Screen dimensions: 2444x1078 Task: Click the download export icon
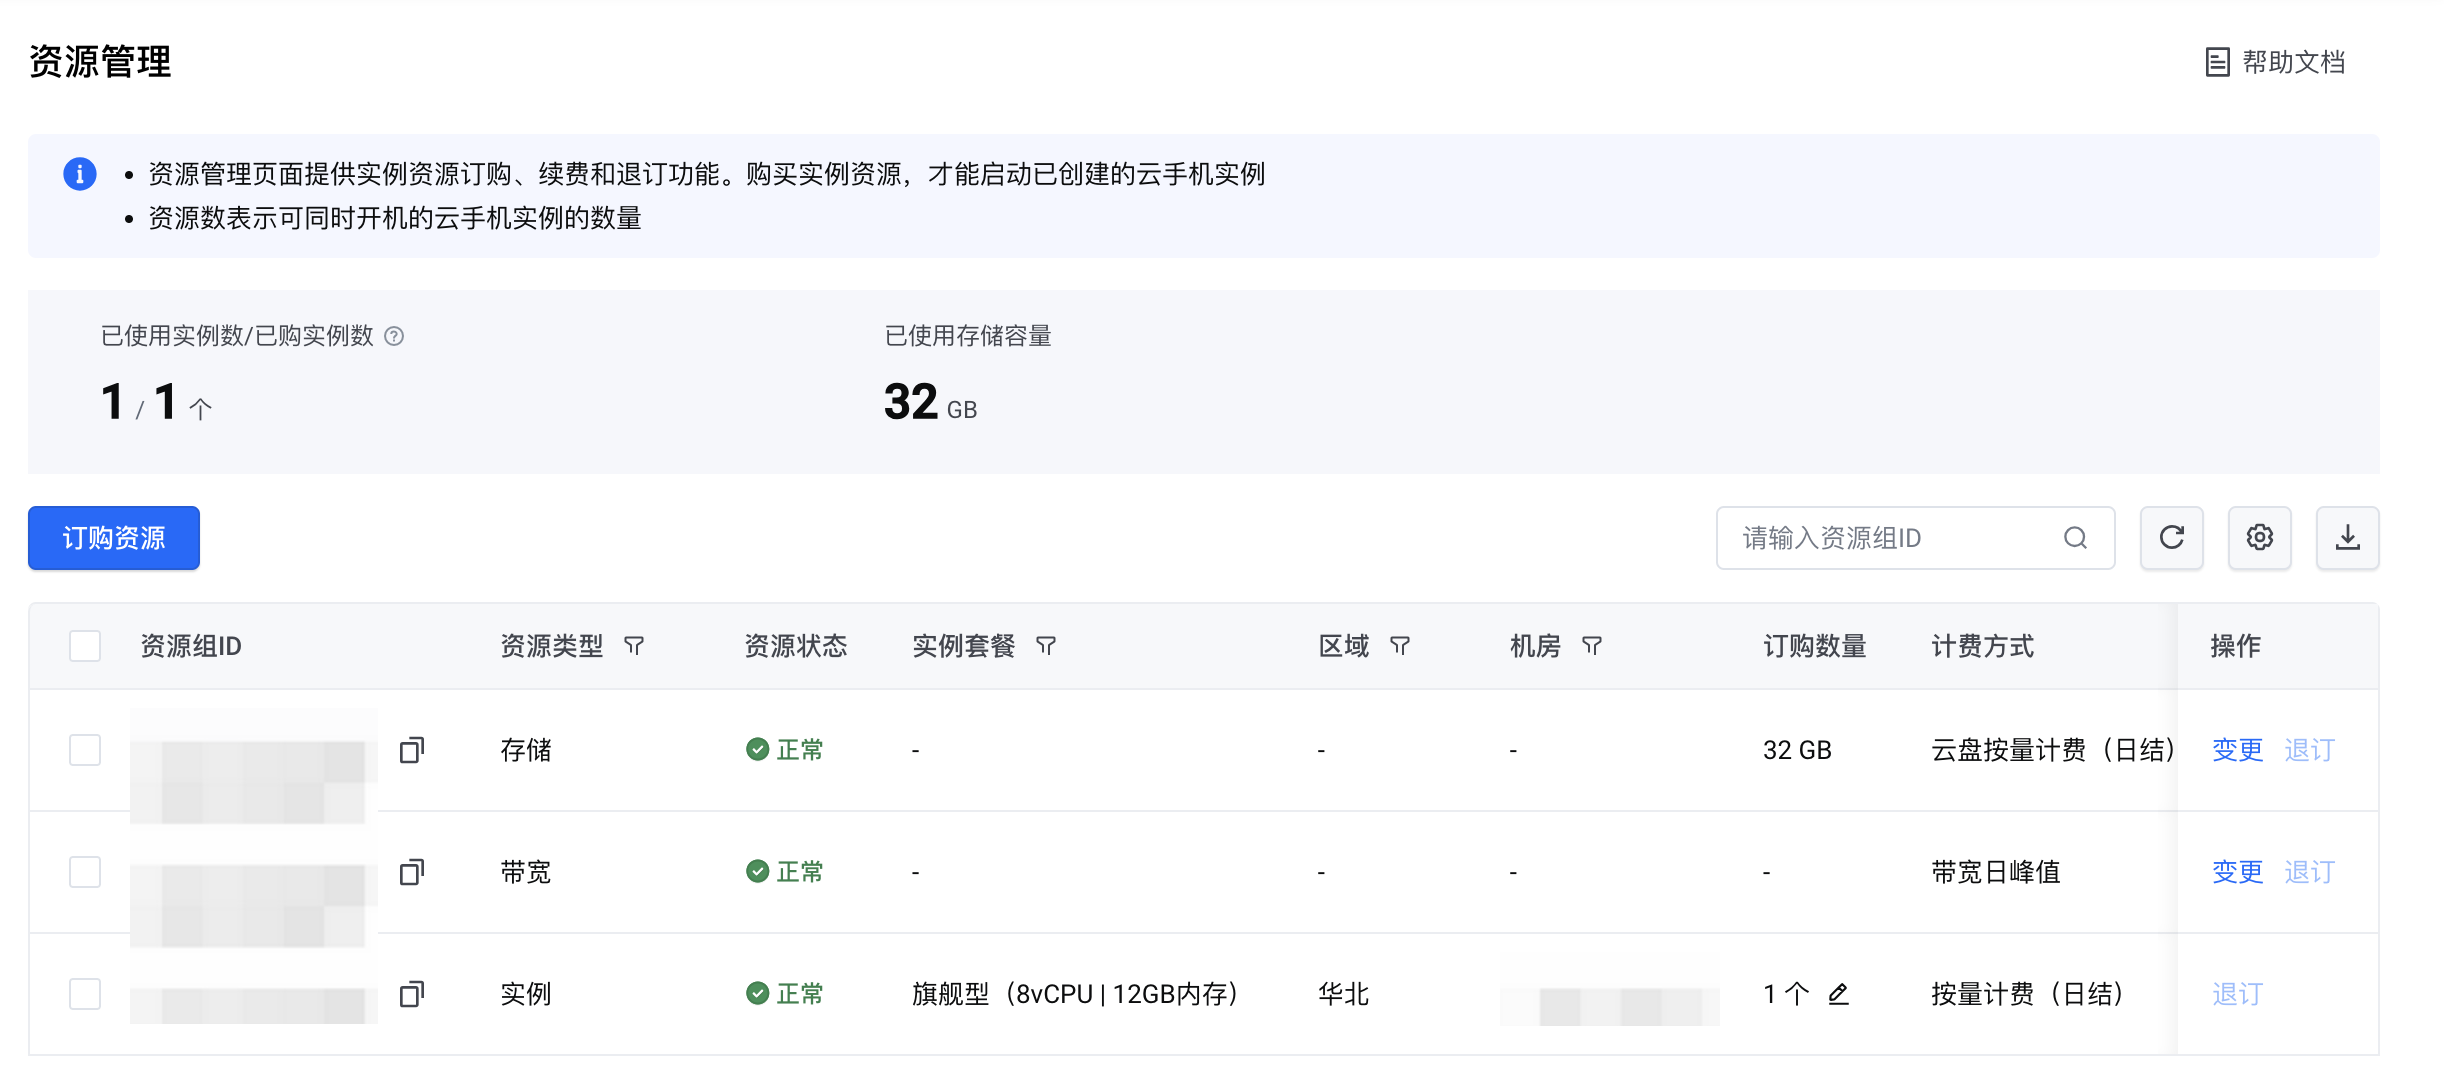pyautogui.click(x=2347, y=538)
